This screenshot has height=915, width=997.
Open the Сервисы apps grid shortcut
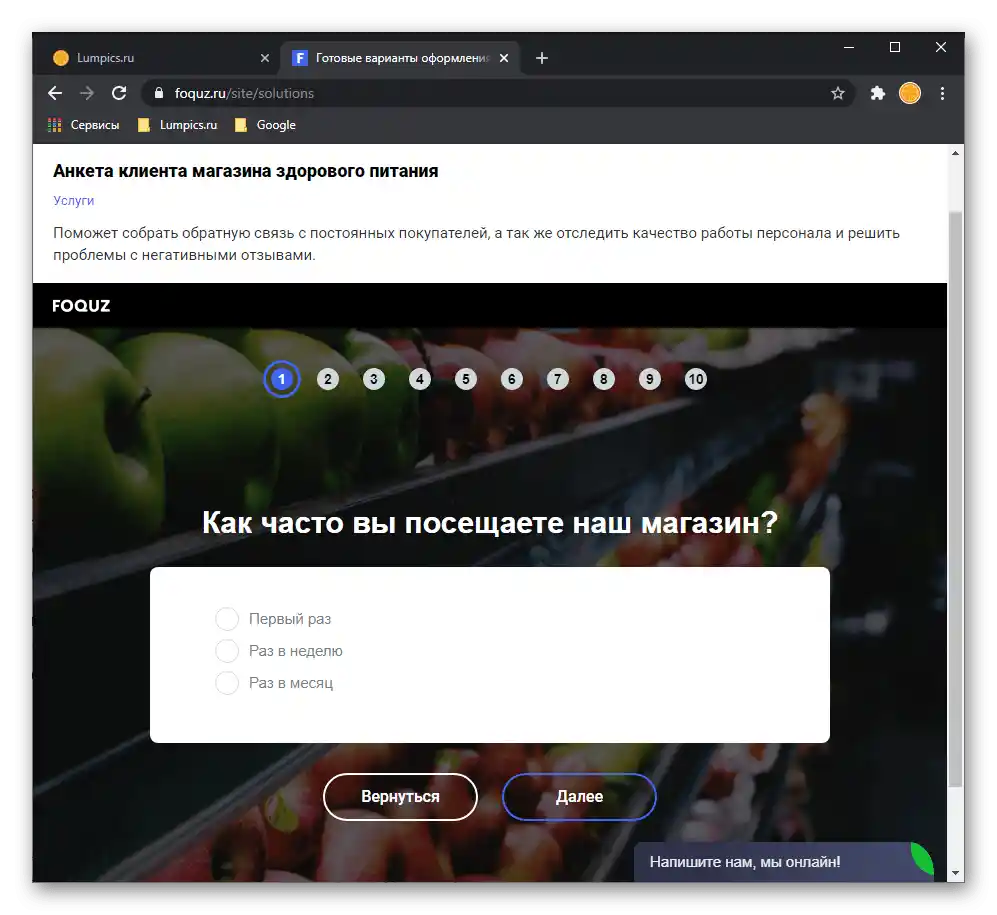click(x=83, y=125)
